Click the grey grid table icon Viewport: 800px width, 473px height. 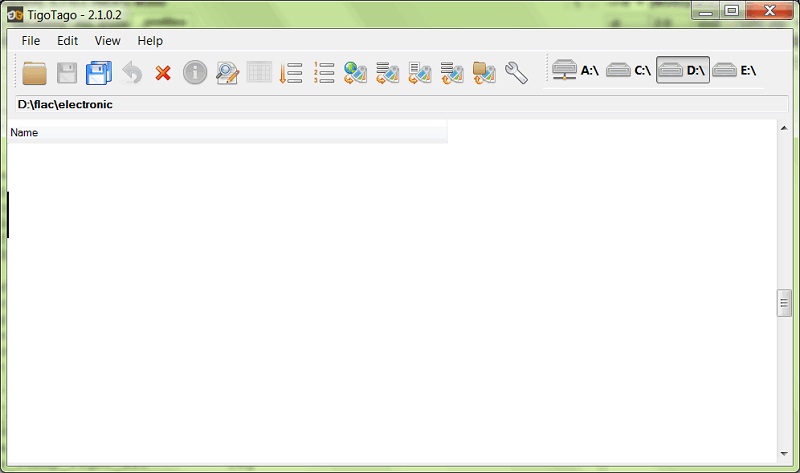click(x=259, y=72)
